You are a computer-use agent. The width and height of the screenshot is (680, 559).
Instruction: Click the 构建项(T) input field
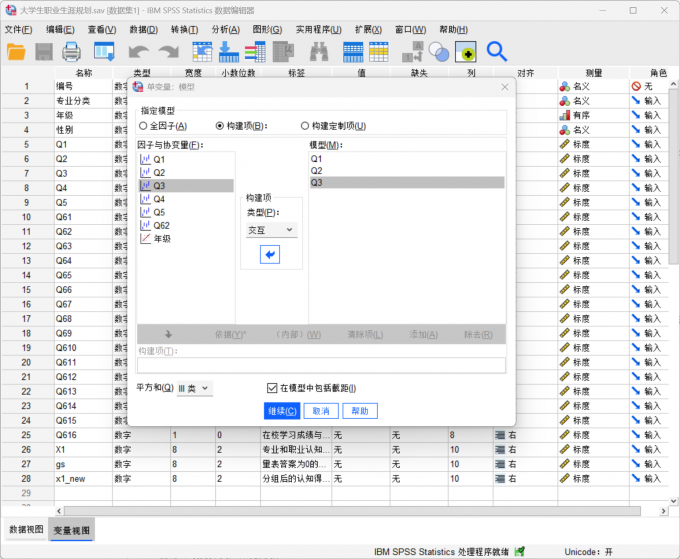click(321, 365)
